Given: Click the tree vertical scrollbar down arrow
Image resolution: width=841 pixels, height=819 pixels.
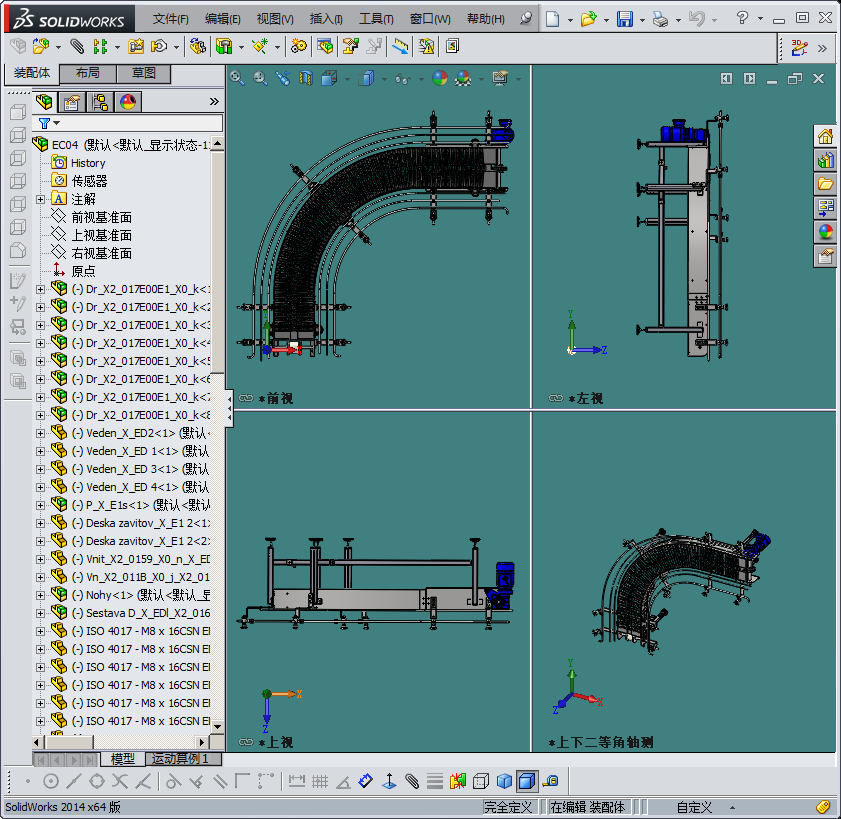Looking at the screenshot, I should [x=217, y=727].
